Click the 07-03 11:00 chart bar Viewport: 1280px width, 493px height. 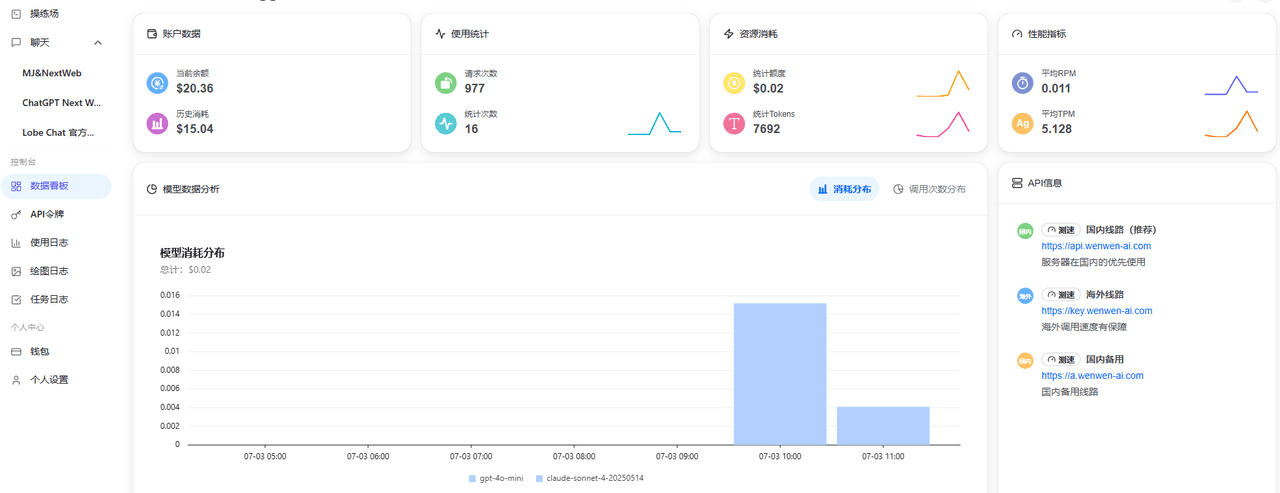tap(883, 426)
